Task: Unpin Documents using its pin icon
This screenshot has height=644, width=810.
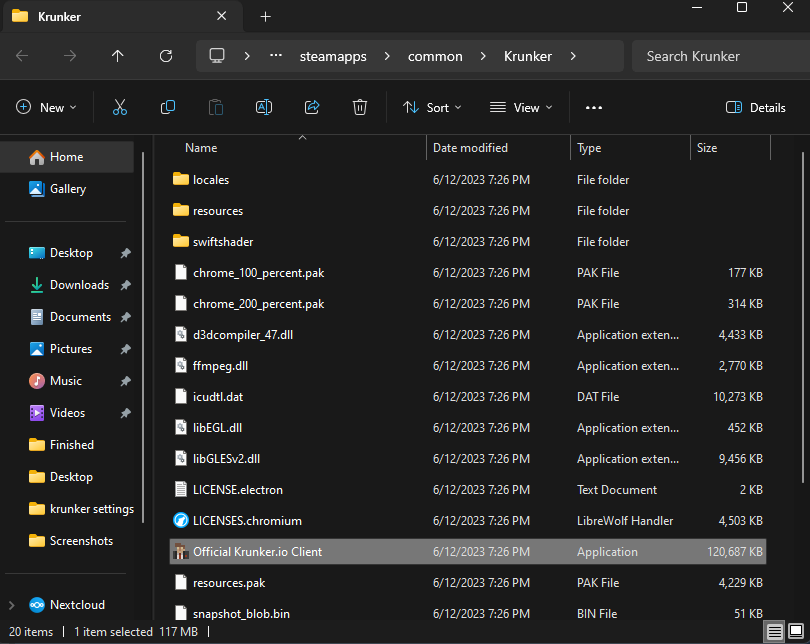Action: pos(126,317)
